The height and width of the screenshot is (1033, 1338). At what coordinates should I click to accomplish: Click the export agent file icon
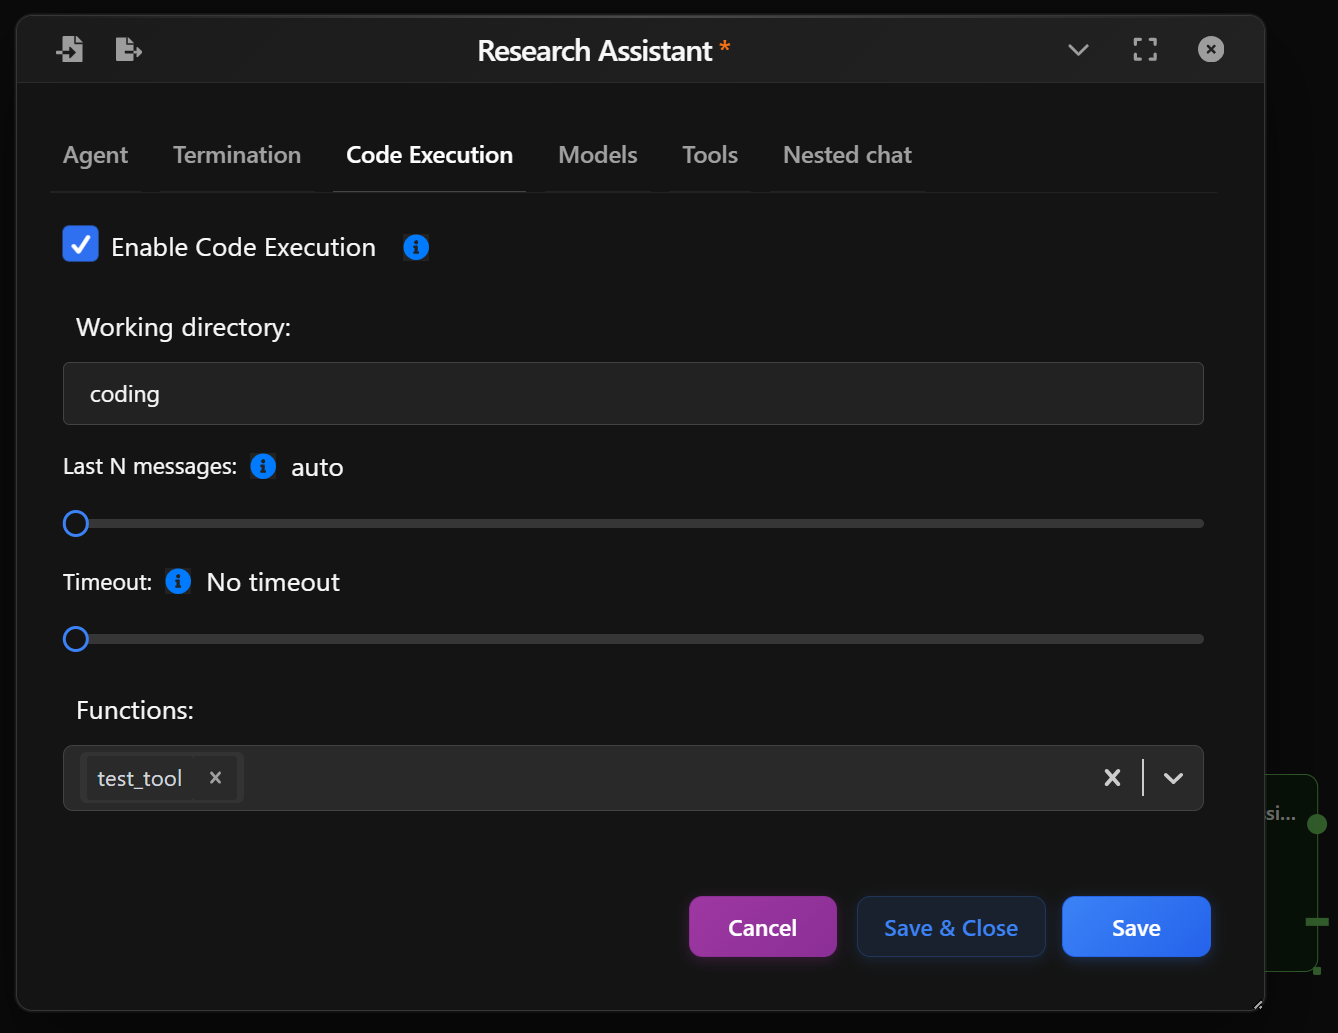point(128,49)
